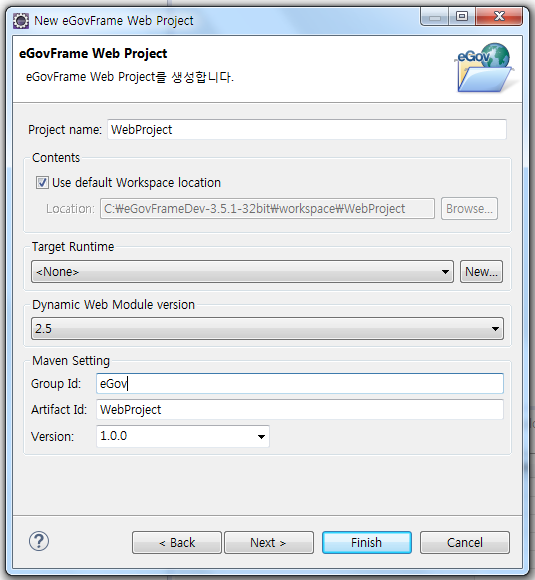Close the dialog window
This screenshot has width=535, height=580.
[x=499, y=16]
